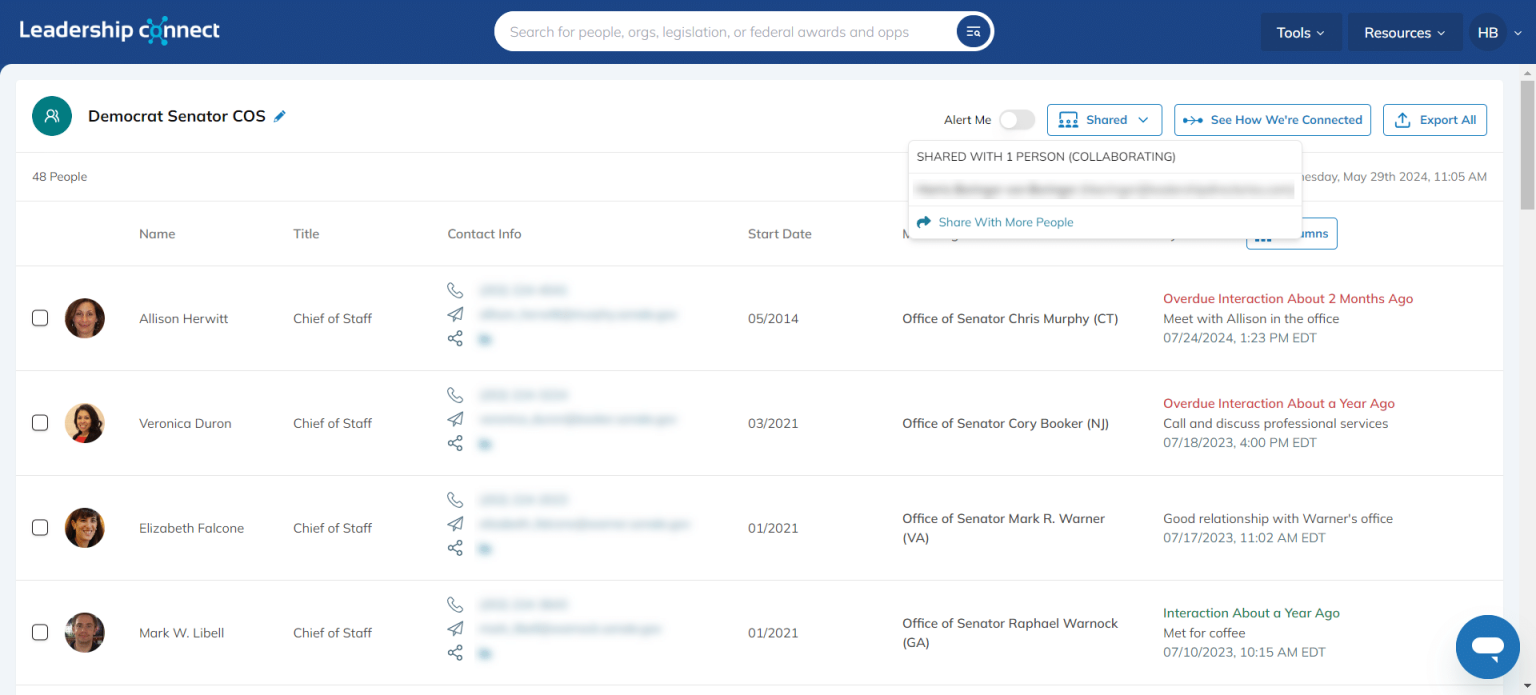
Task: Choose Share With More People
Action: (x=1005, y=222)
